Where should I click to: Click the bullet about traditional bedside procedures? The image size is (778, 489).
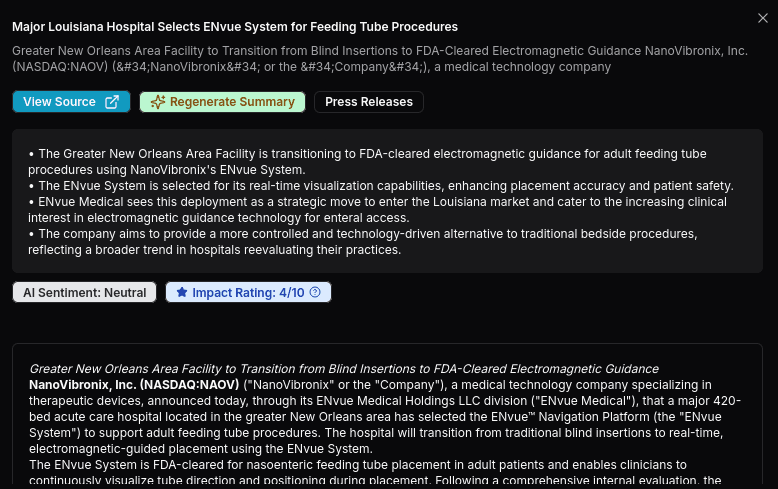click(x=363, y=242)
